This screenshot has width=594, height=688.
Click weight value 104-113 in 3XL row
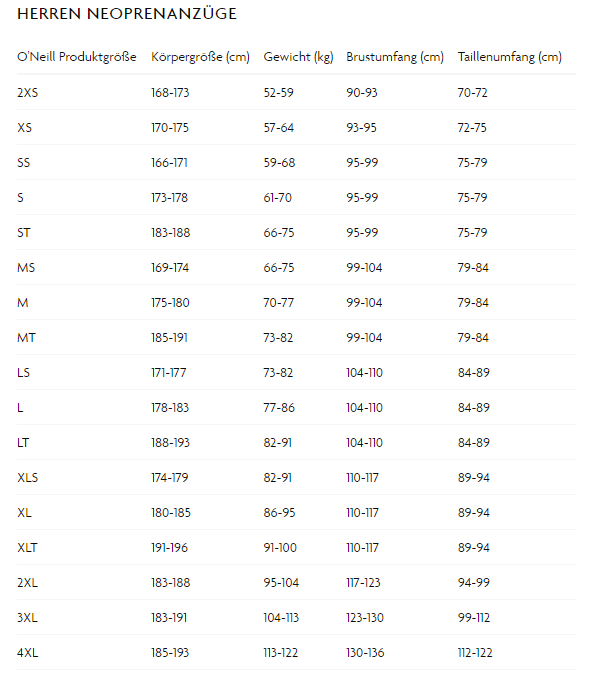click(281, 618)
